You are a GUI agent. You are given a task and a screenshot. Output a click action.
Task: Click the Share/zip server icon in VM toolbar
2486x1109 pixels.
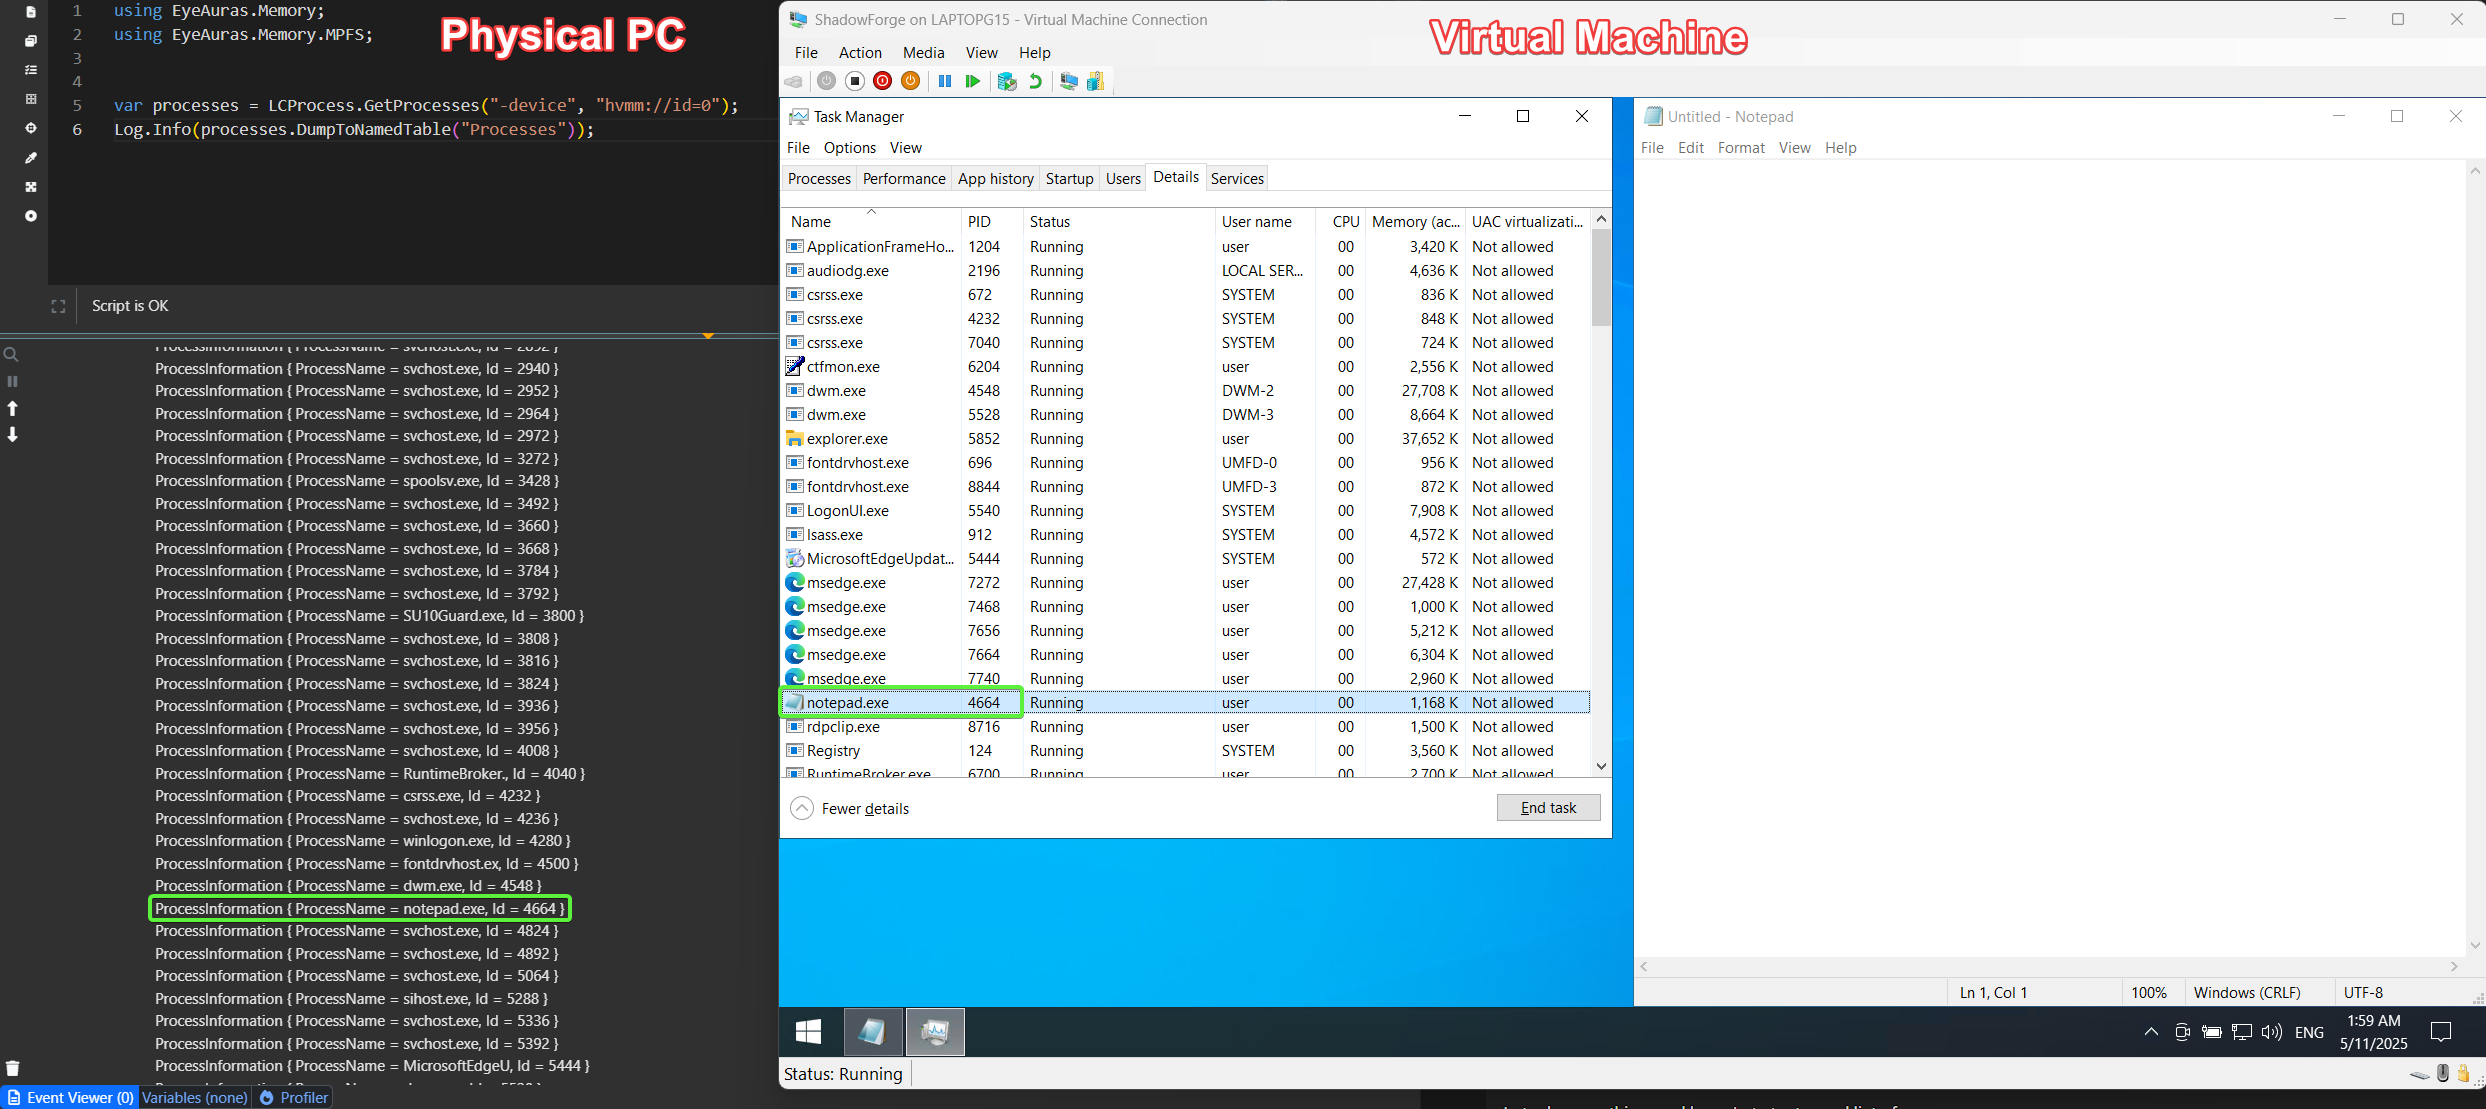(1096, 81)
